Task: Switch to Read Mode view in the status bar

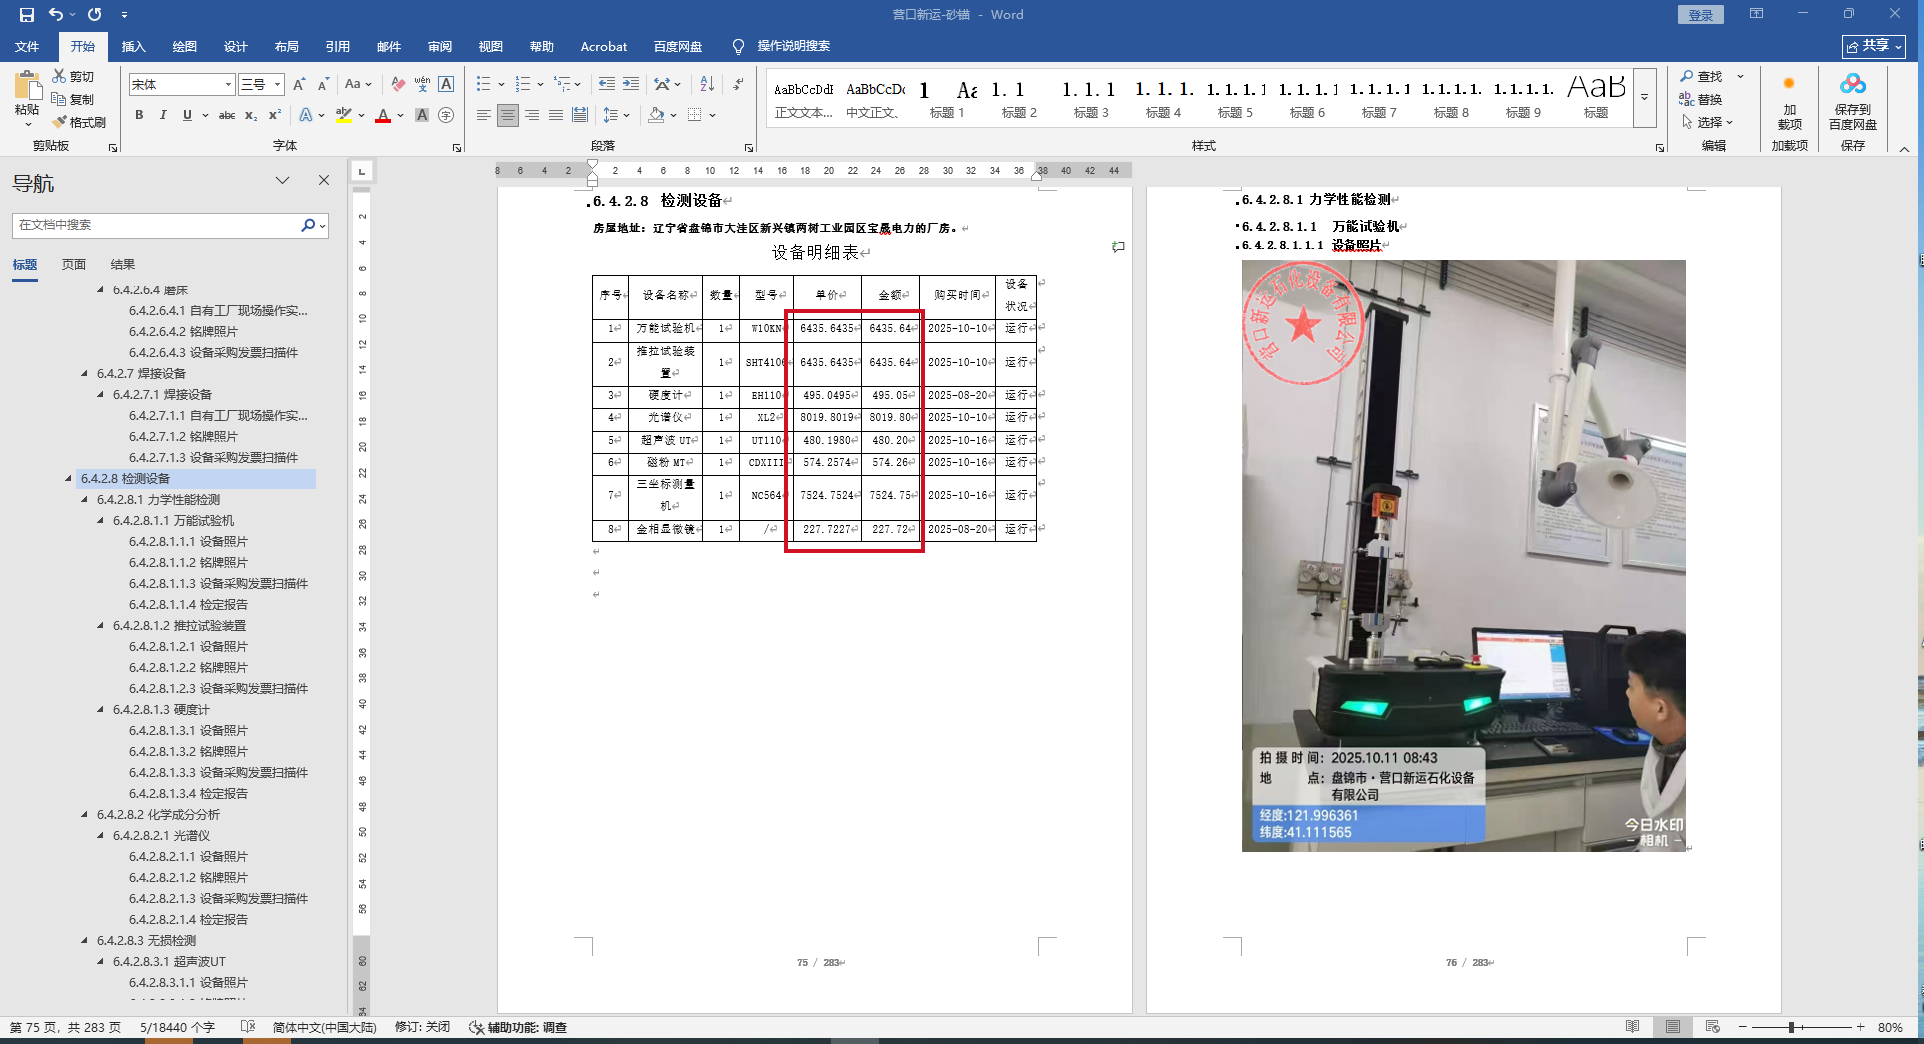Action: (1632, 1027)
